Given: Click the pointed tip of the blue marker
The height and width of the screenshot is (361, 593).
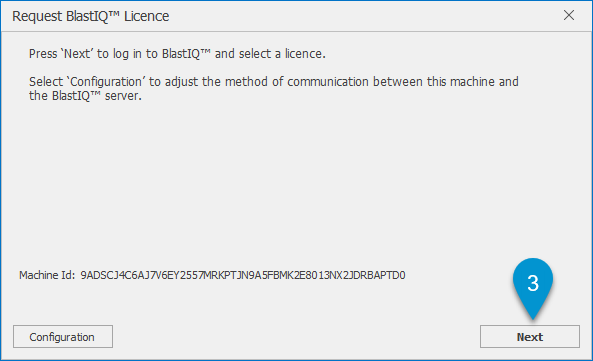Looking at the screenshot, I should (x=533, y=317).
